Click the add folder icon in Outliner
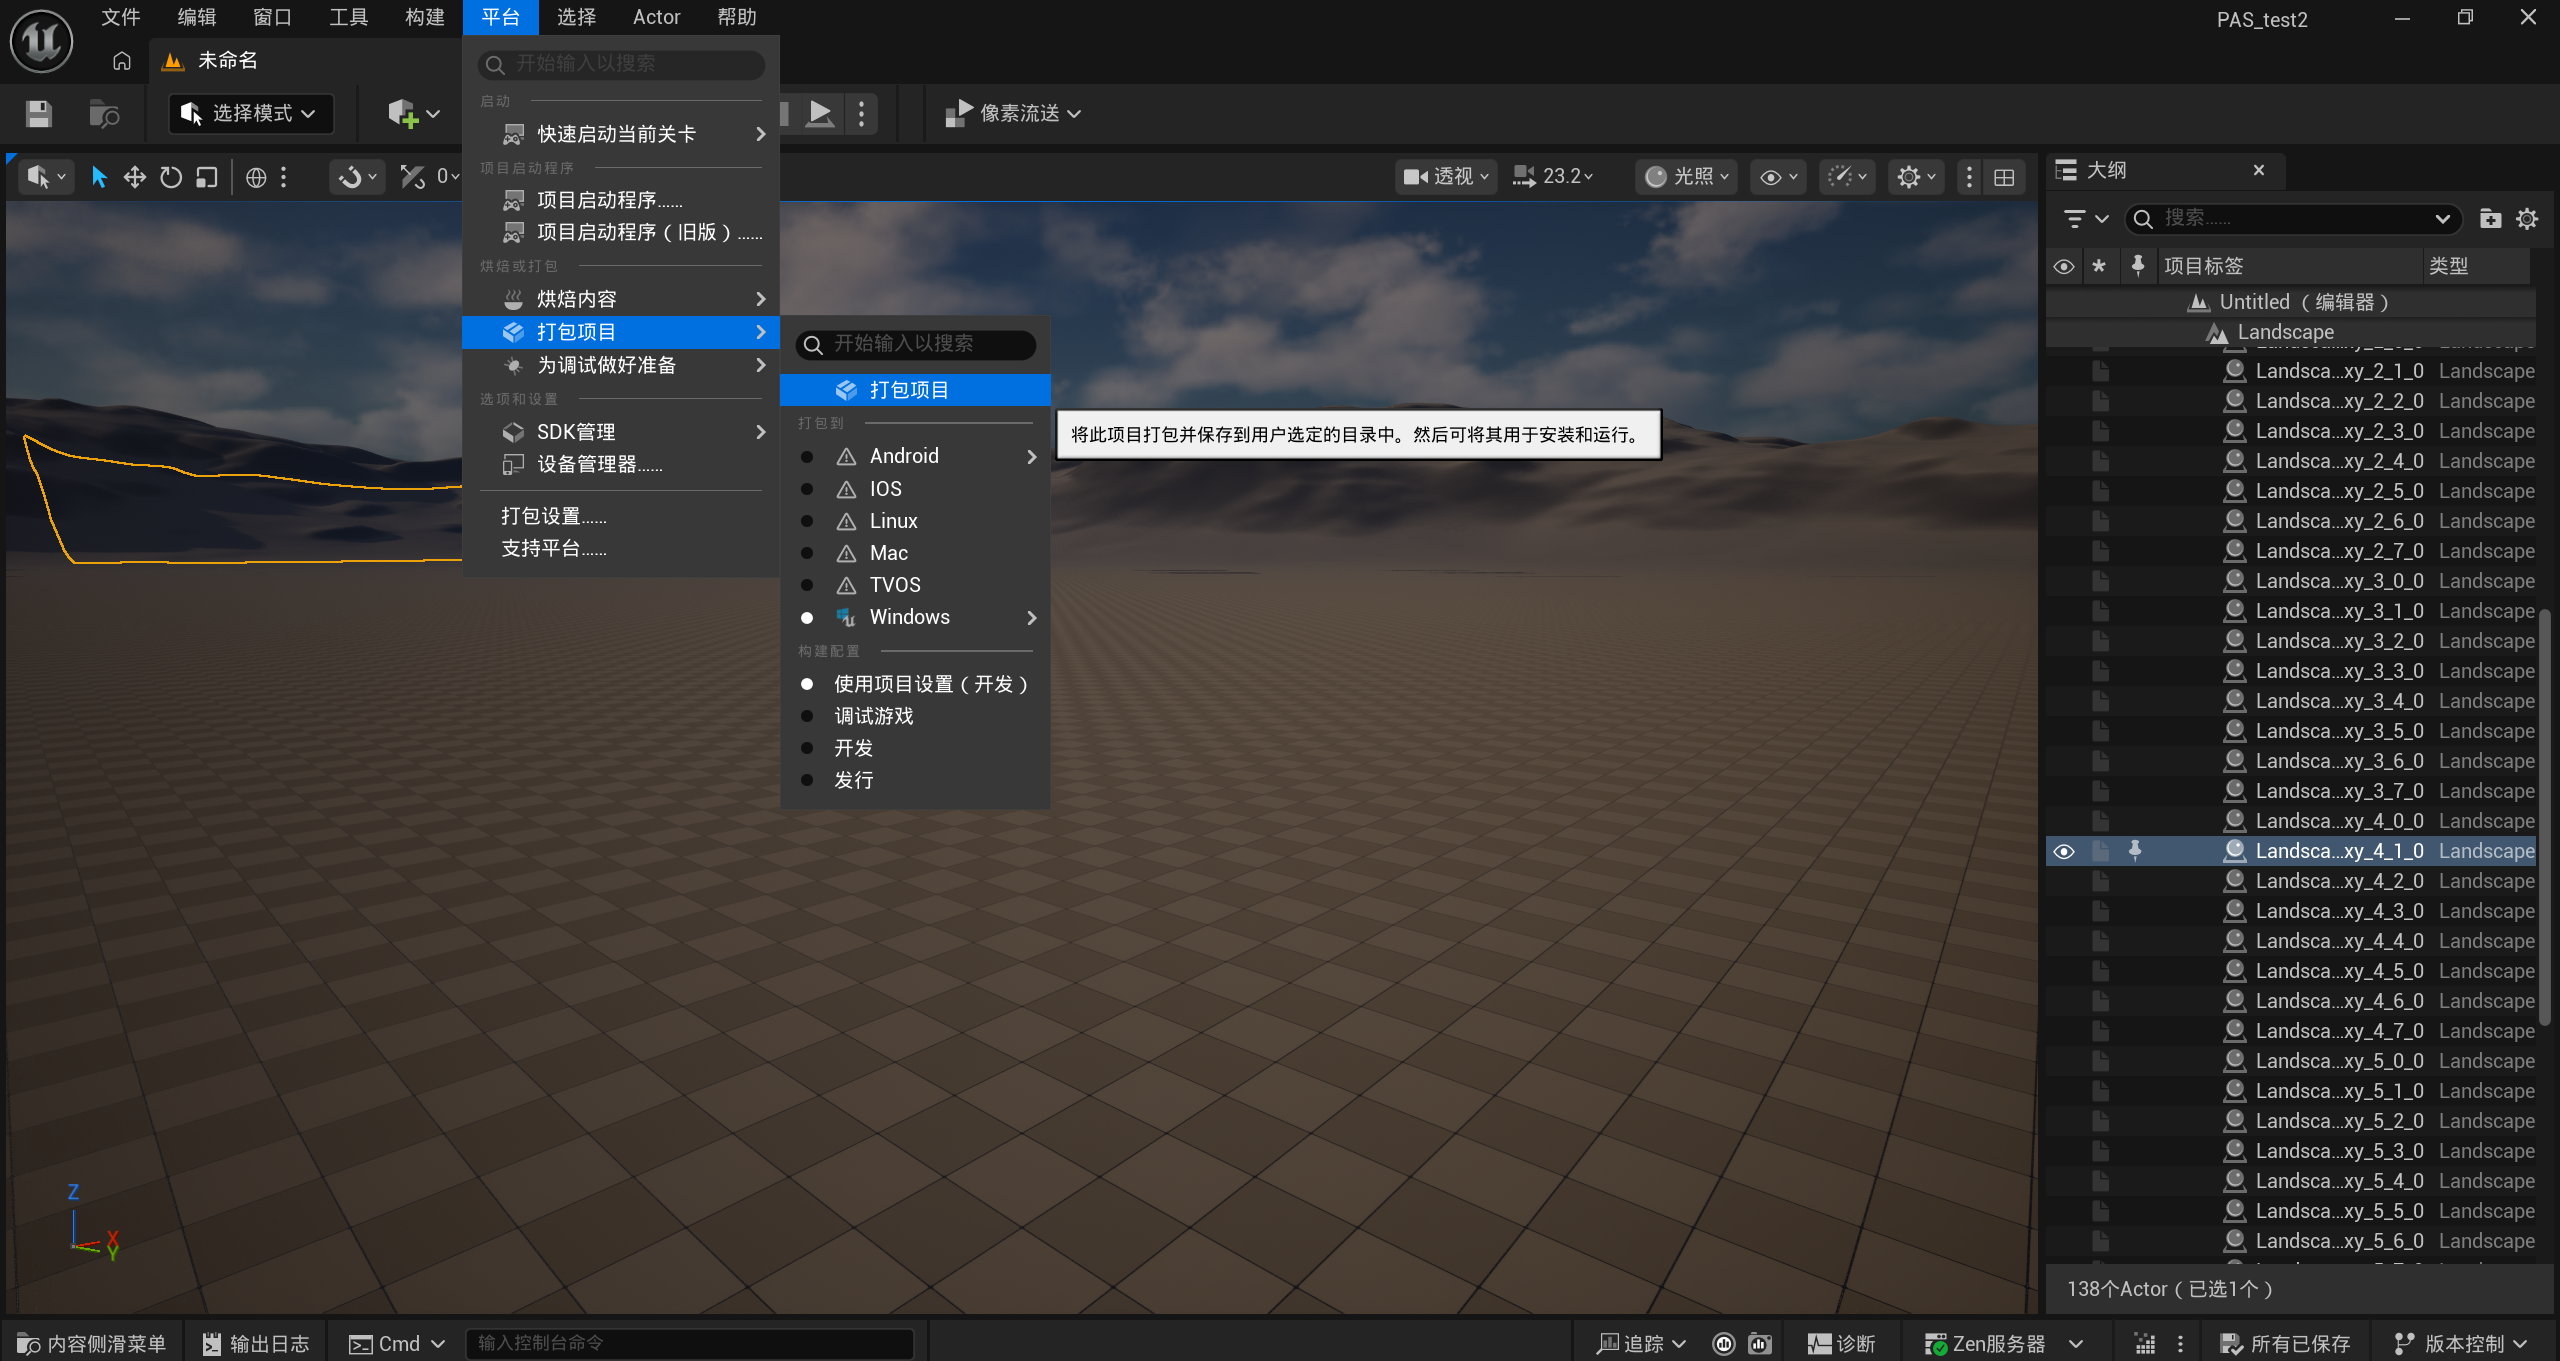This screenshot has width=2560, height=1361. click(x=2490, y=219)
